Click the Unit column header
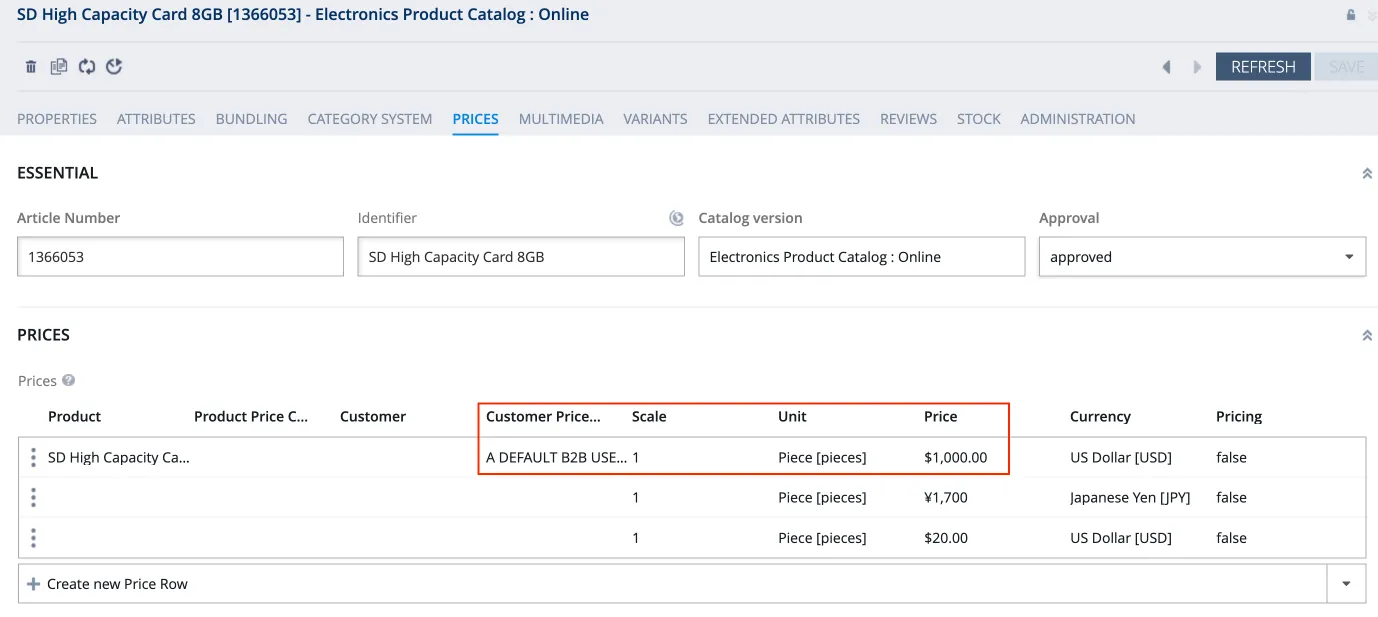The height and width of the screenshot is (617, 1378). 792,416
